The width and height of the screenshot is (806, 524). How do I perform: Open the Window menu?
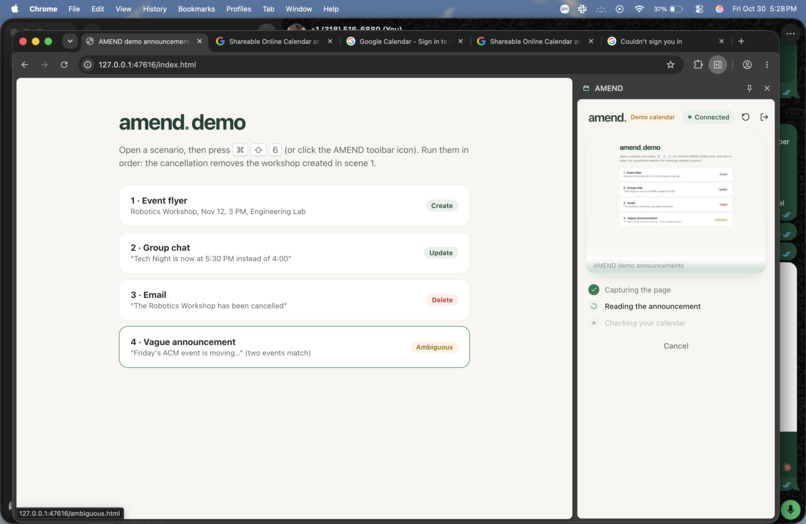tap(299, 9)
